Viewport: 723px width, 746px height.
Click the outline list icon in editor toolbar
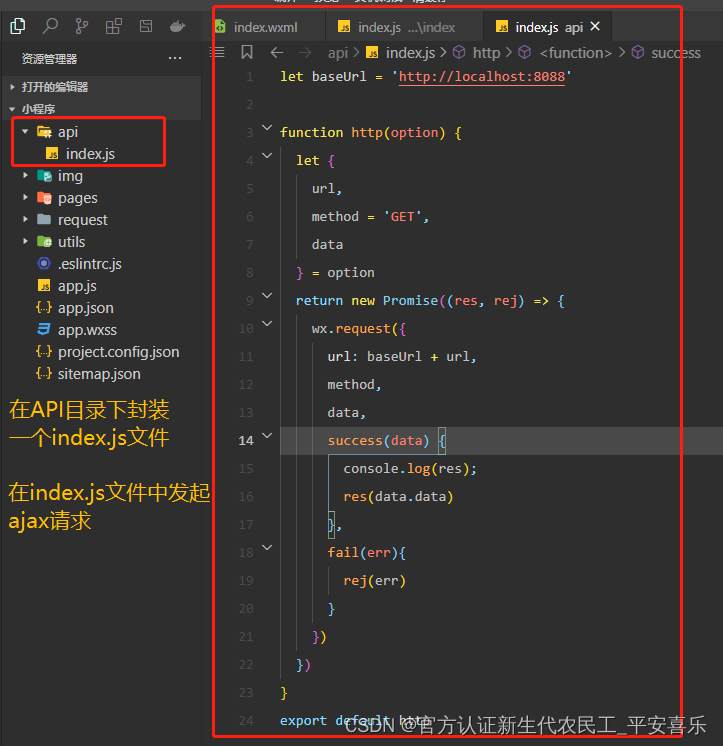[x=217, y=52]
